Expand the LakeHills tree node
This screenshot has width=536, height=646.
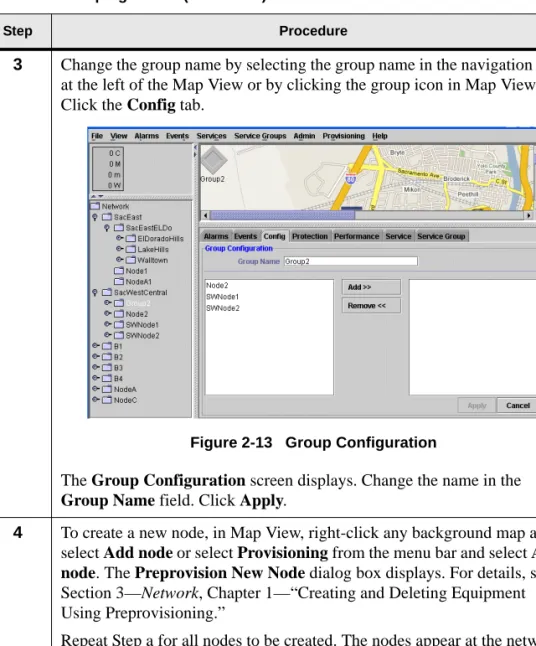point(119,249)
